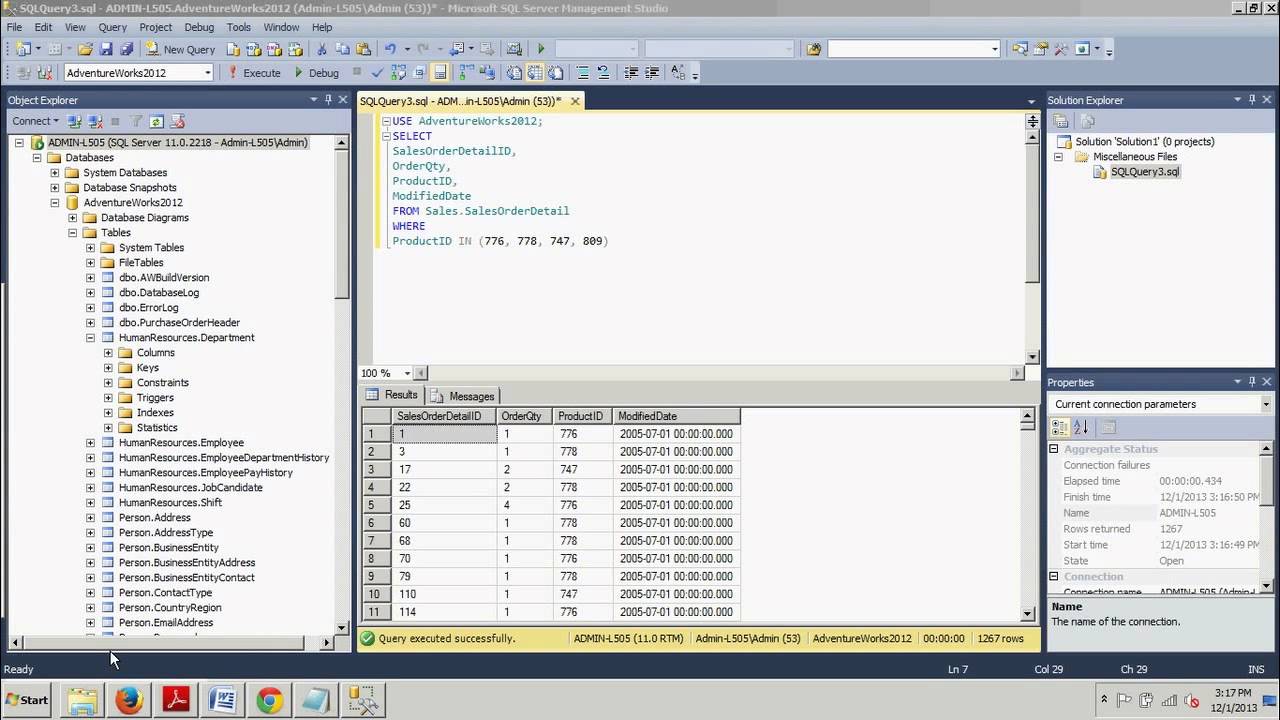Toggle Results to Grid mode icon
The image size is (1280, 720).
(x=535, y=73)
